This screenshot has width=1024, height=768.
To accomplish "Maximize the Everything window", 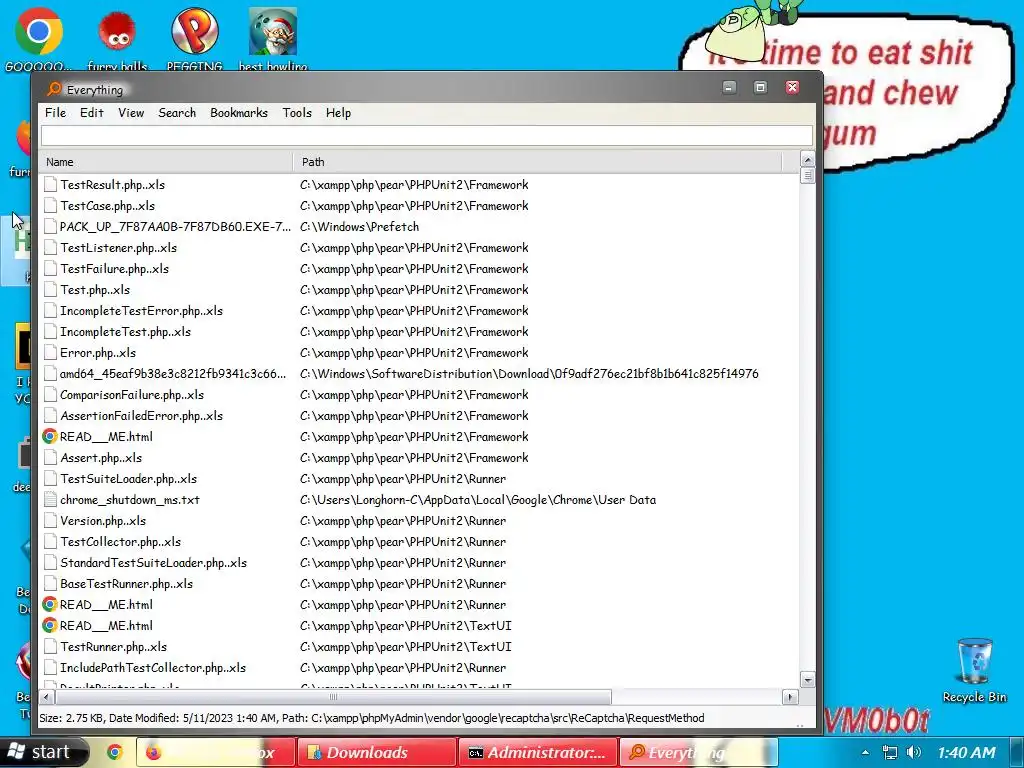I will [x=760, y=88].
